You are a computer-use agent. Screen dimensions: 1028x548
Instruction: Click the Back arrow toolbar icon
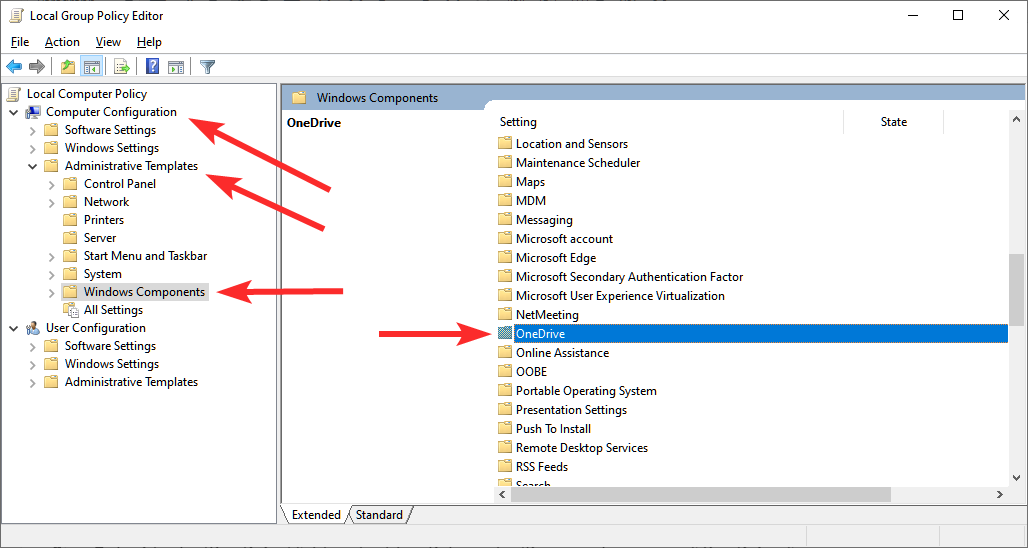pyautogui.click(x=14, y=66)
